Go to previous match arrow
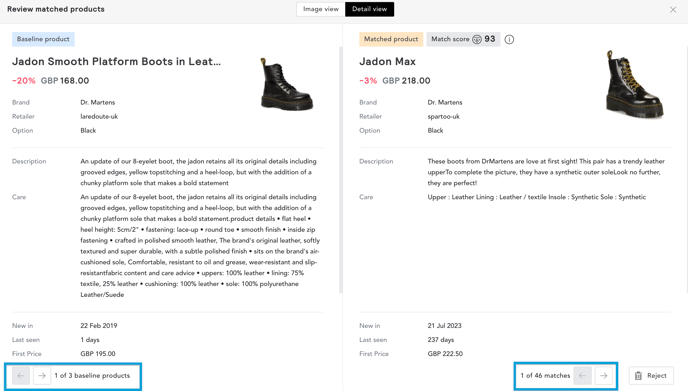The height and width of the screenshot is (391, 688). click(582, 376)
